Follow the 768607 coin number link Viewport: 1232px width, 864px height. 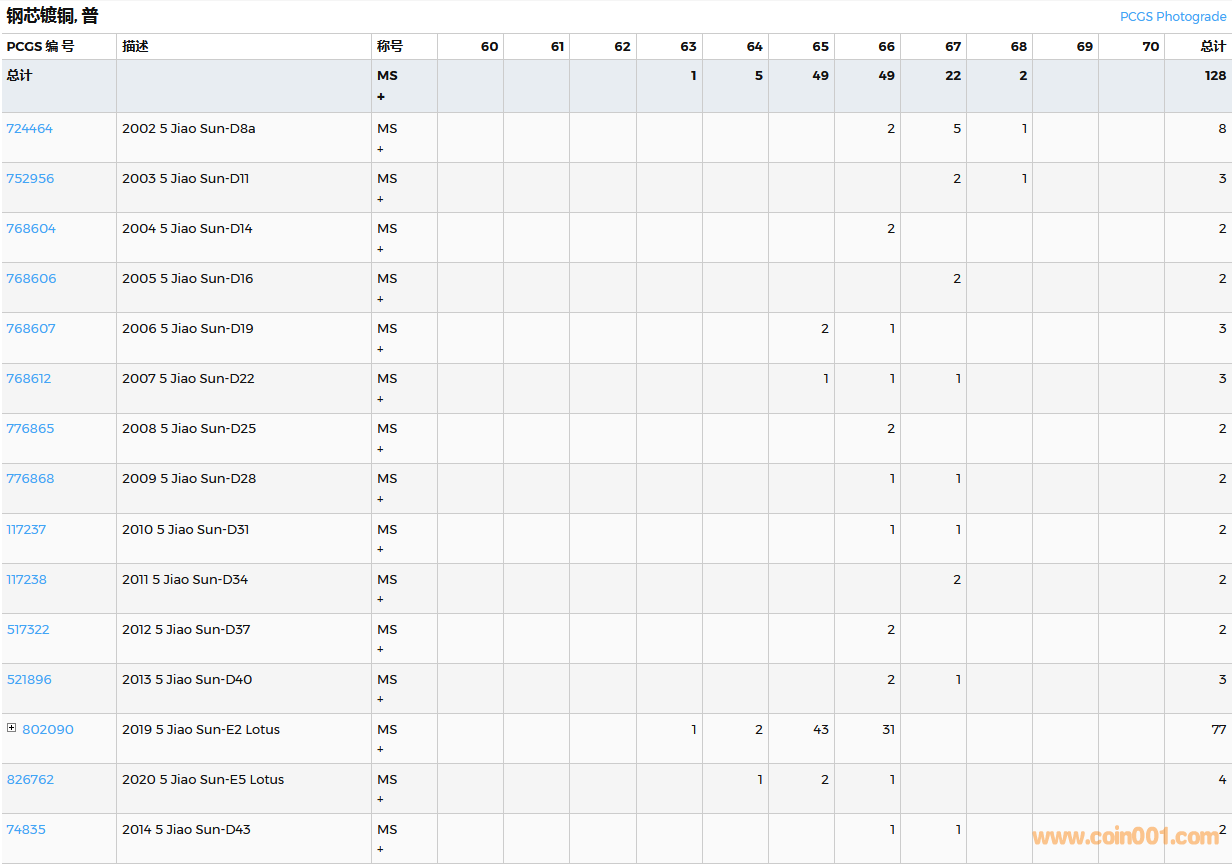(31, 329)
